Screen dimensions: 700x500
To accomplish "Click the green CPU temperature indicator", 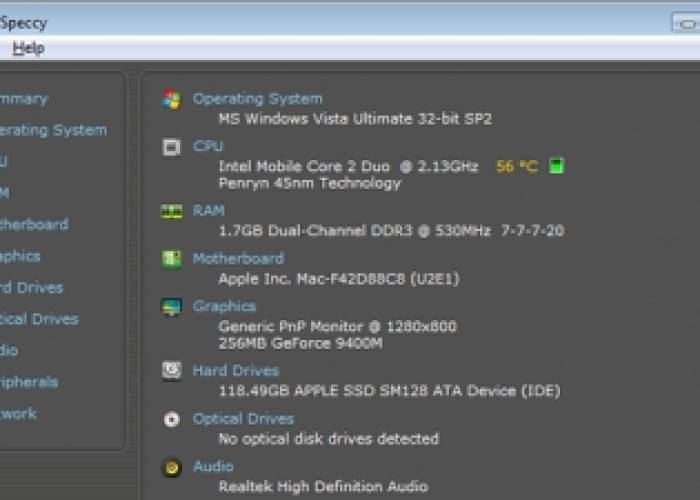I will tap(556, 166).
